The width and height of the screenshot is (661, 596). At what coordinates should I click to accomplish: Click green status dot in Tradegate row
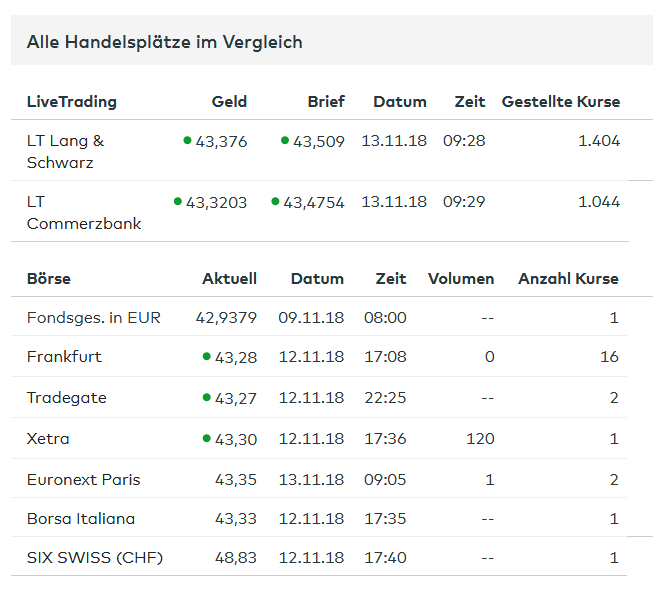pos(206,397)
